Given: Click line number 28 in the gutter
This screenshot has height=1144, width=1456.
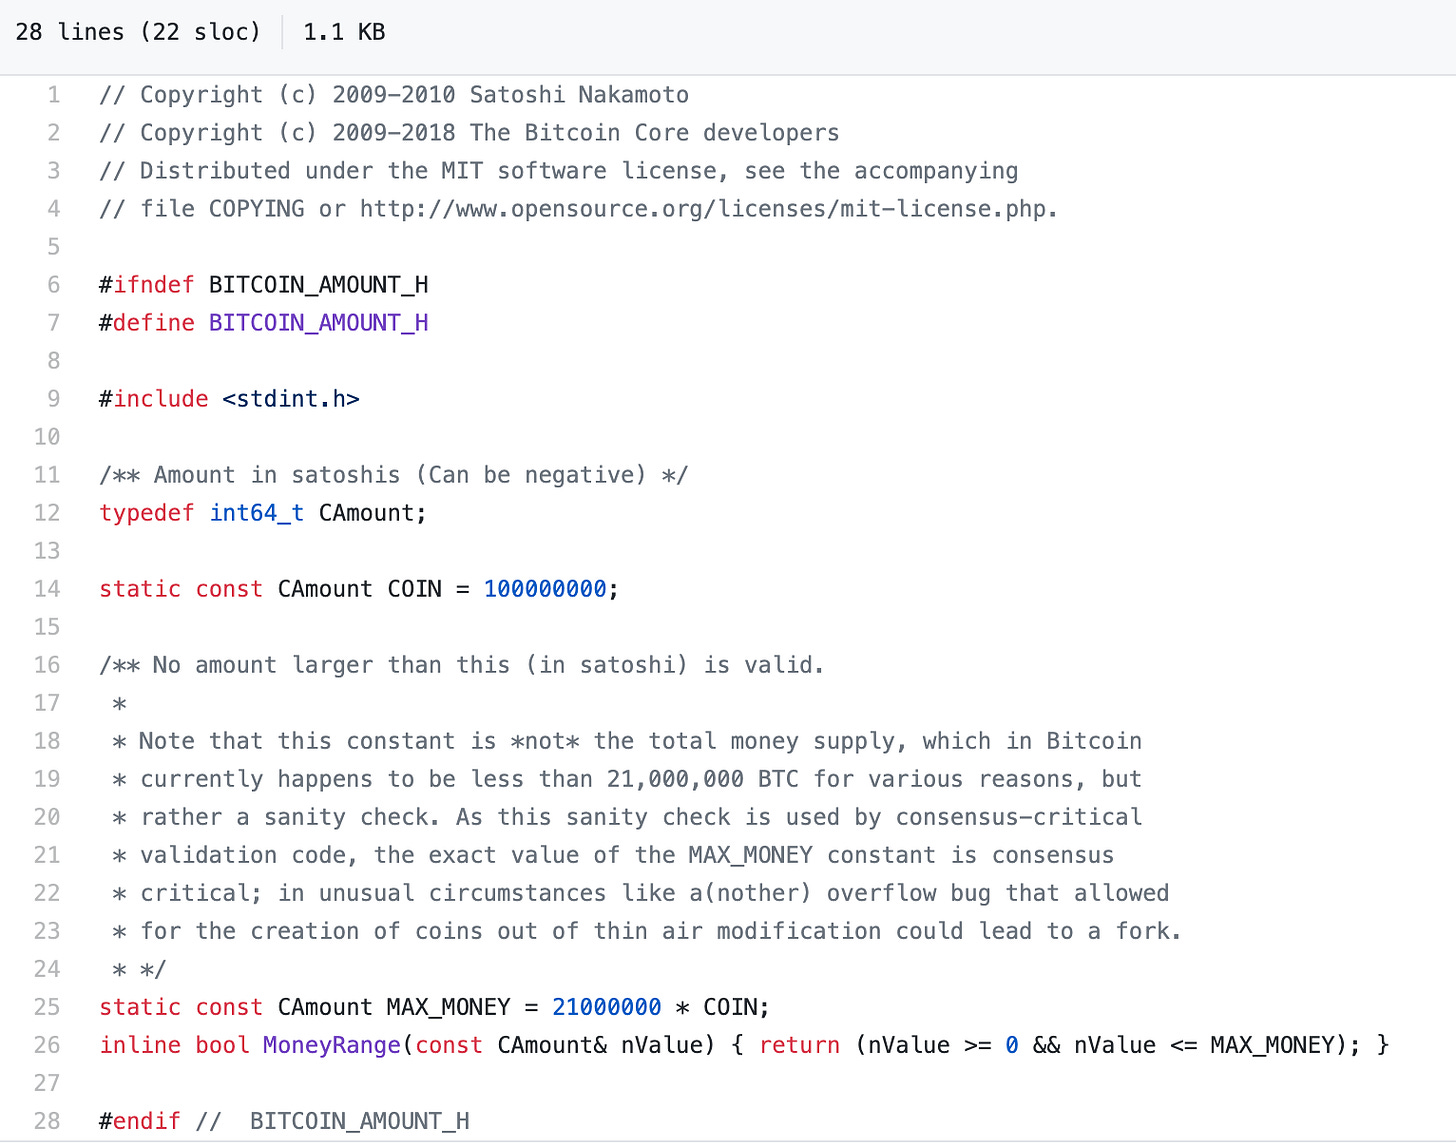Looking at the screenshot, I should click(x=47, y=1121).
